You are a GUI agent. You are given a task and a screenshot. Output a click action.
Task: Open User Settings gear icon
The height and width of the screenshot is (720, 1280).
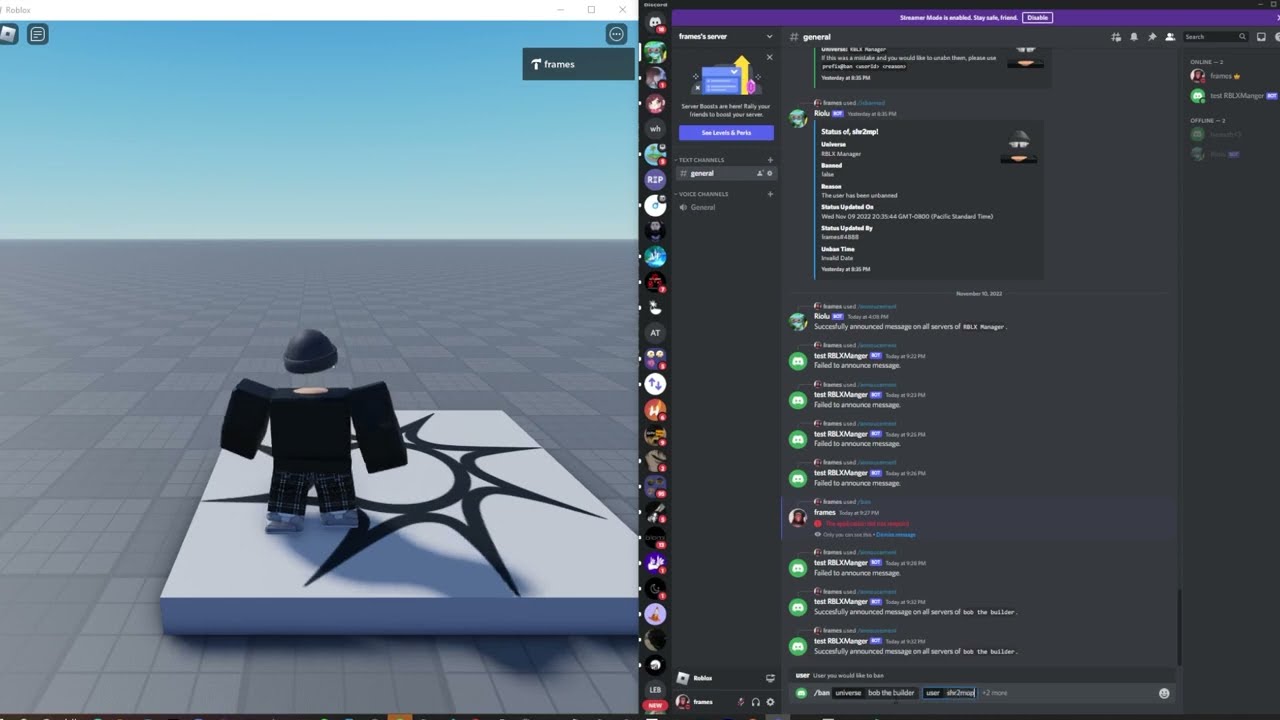[769, 702]
